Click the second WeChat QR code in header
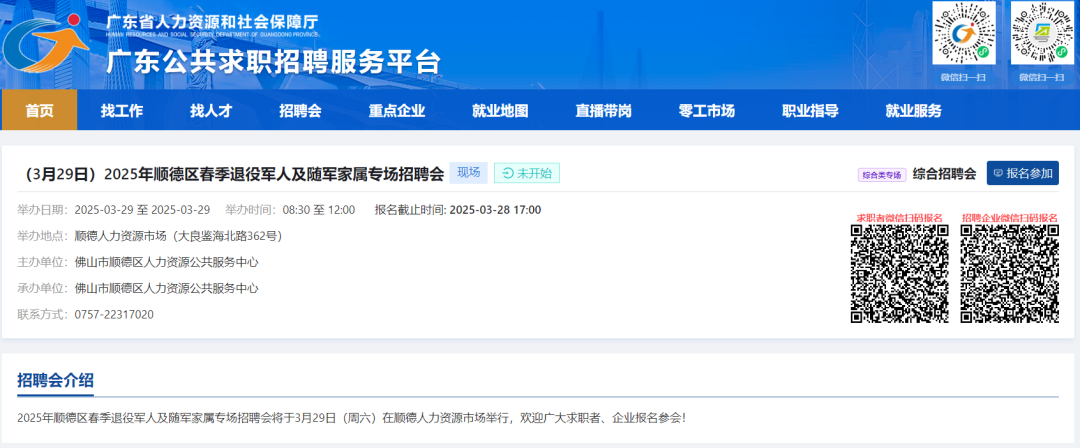This screenshot has width=1080, height=448. coord(1041,34)
